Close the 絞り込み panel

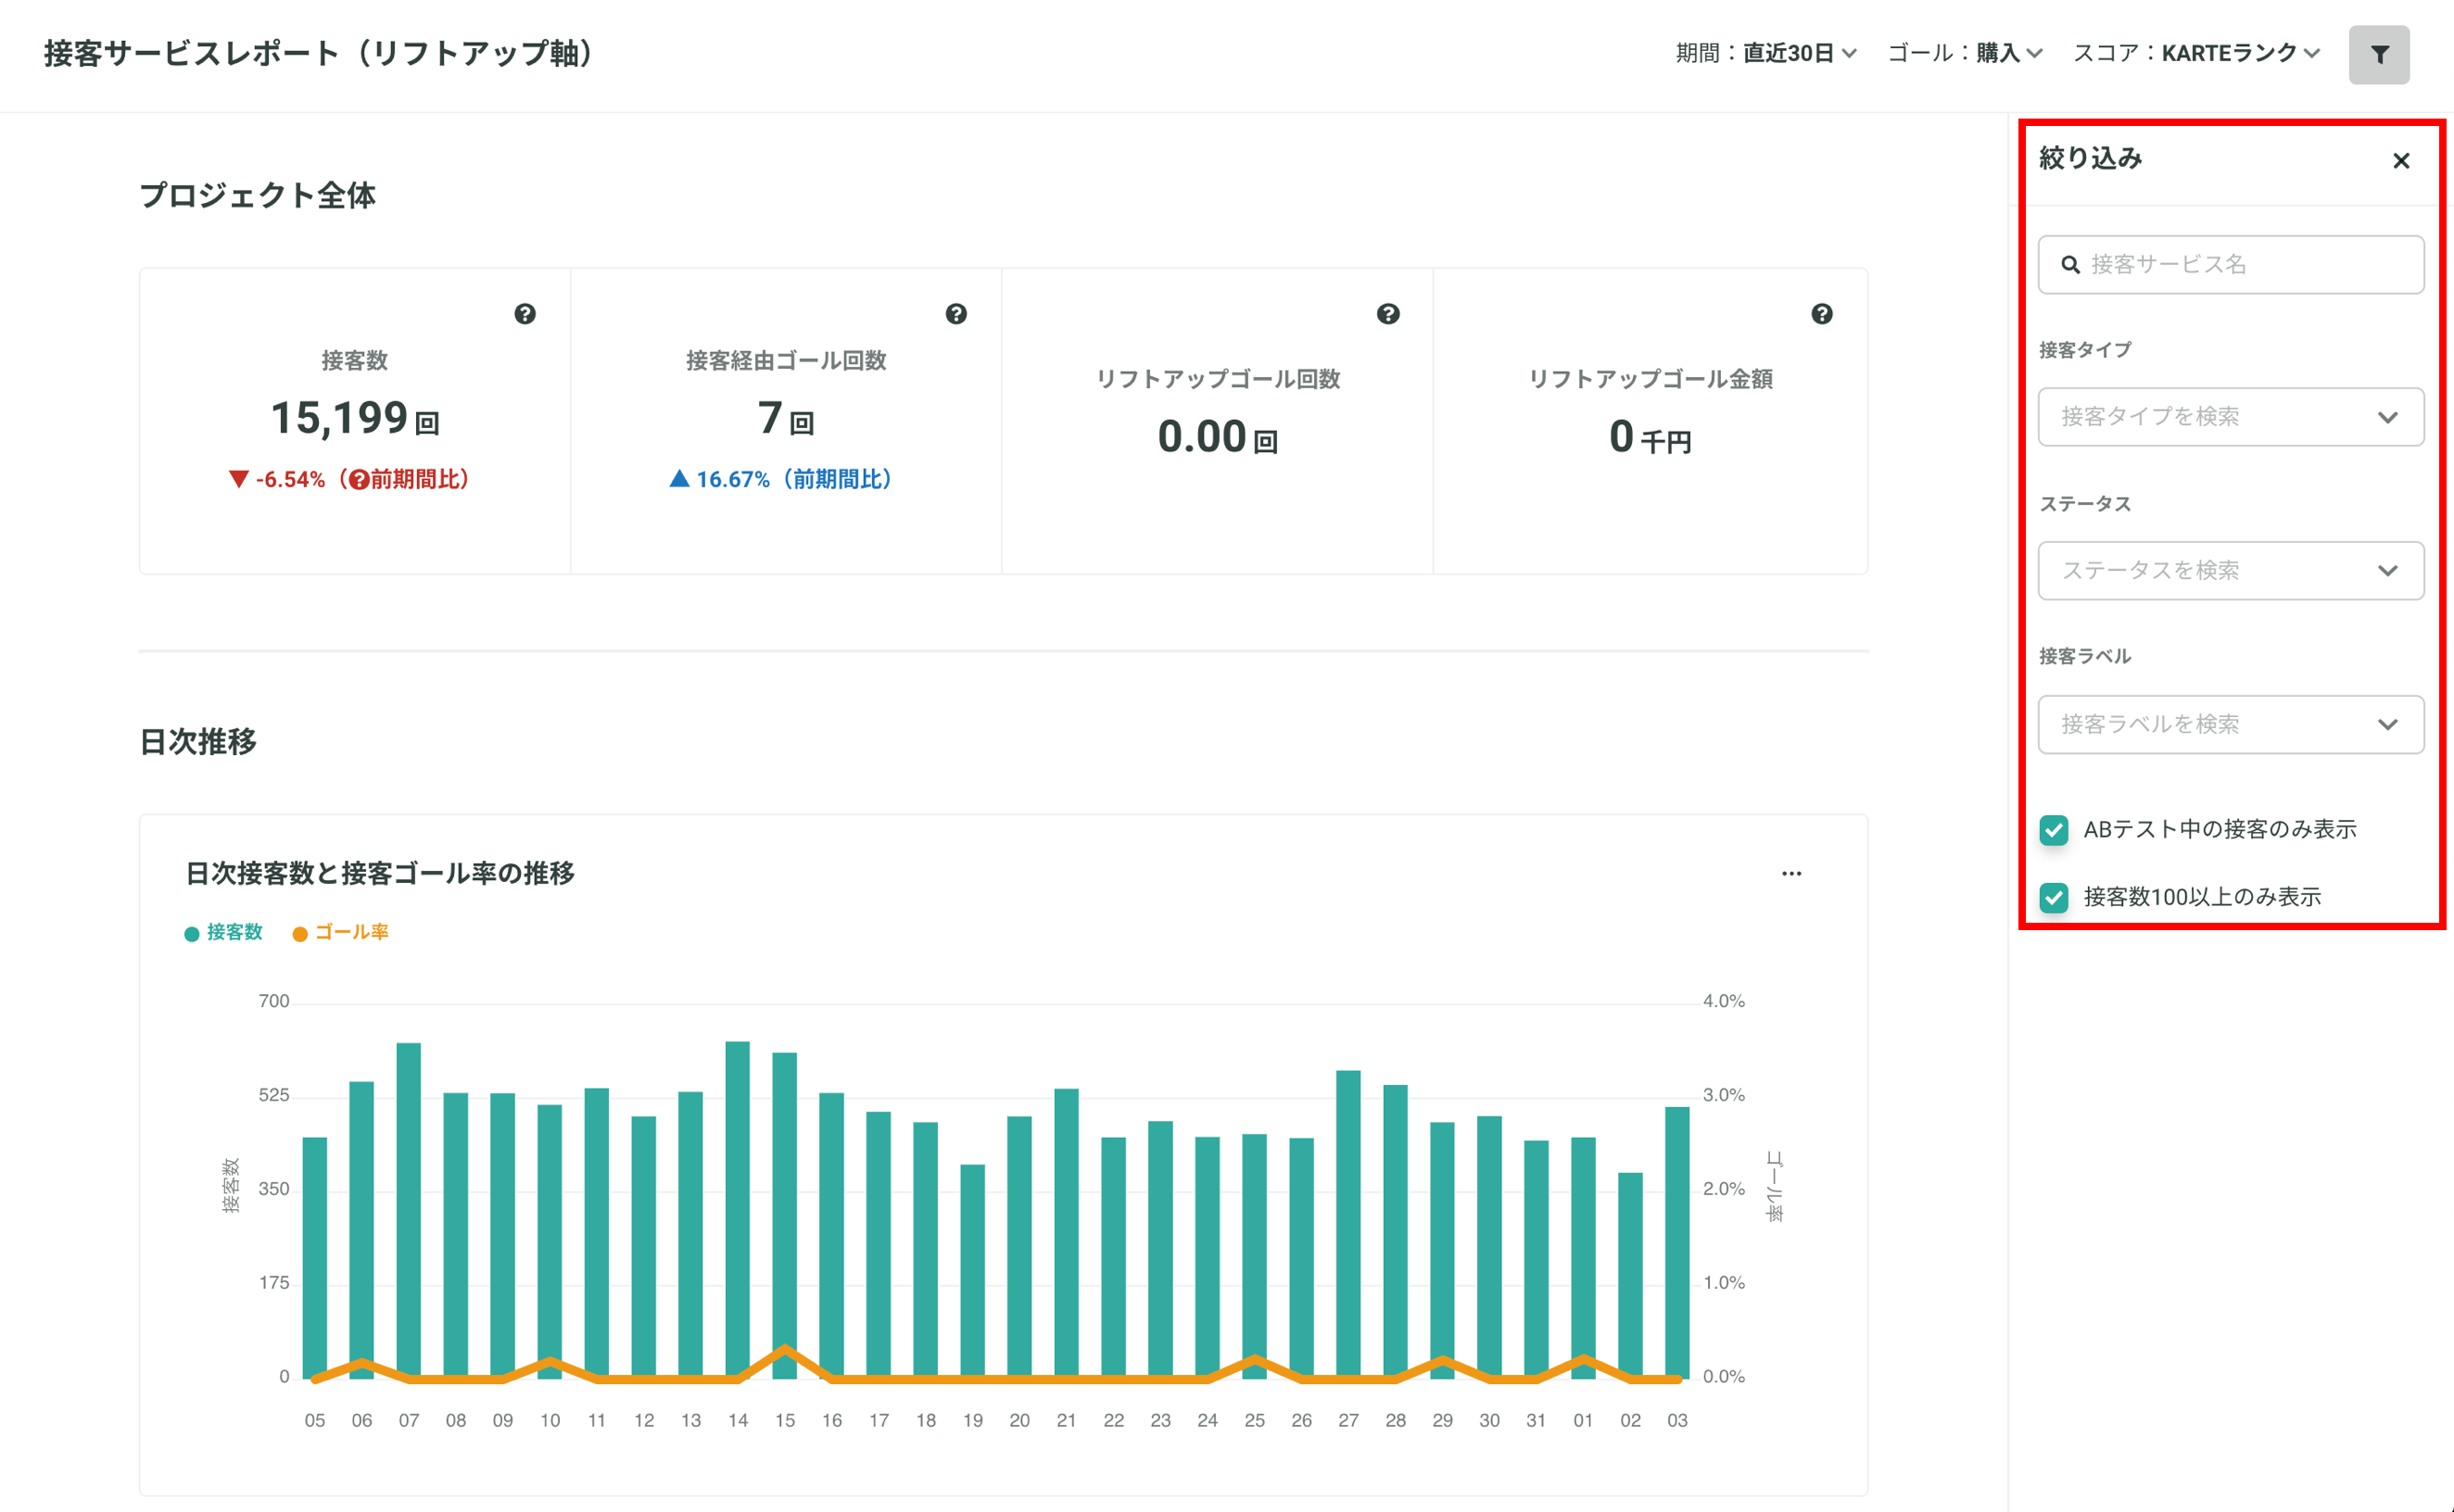[2400, 160]
